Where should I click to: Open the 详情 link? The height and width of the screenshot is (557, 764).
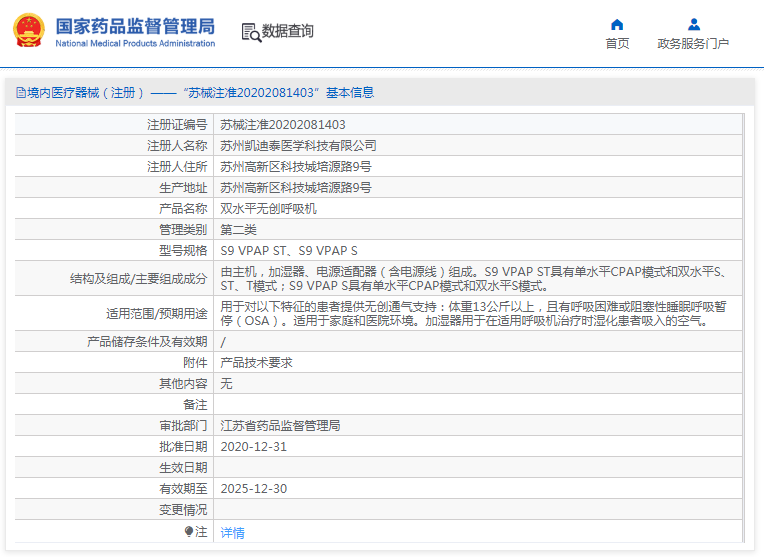(x=232, y=533)
